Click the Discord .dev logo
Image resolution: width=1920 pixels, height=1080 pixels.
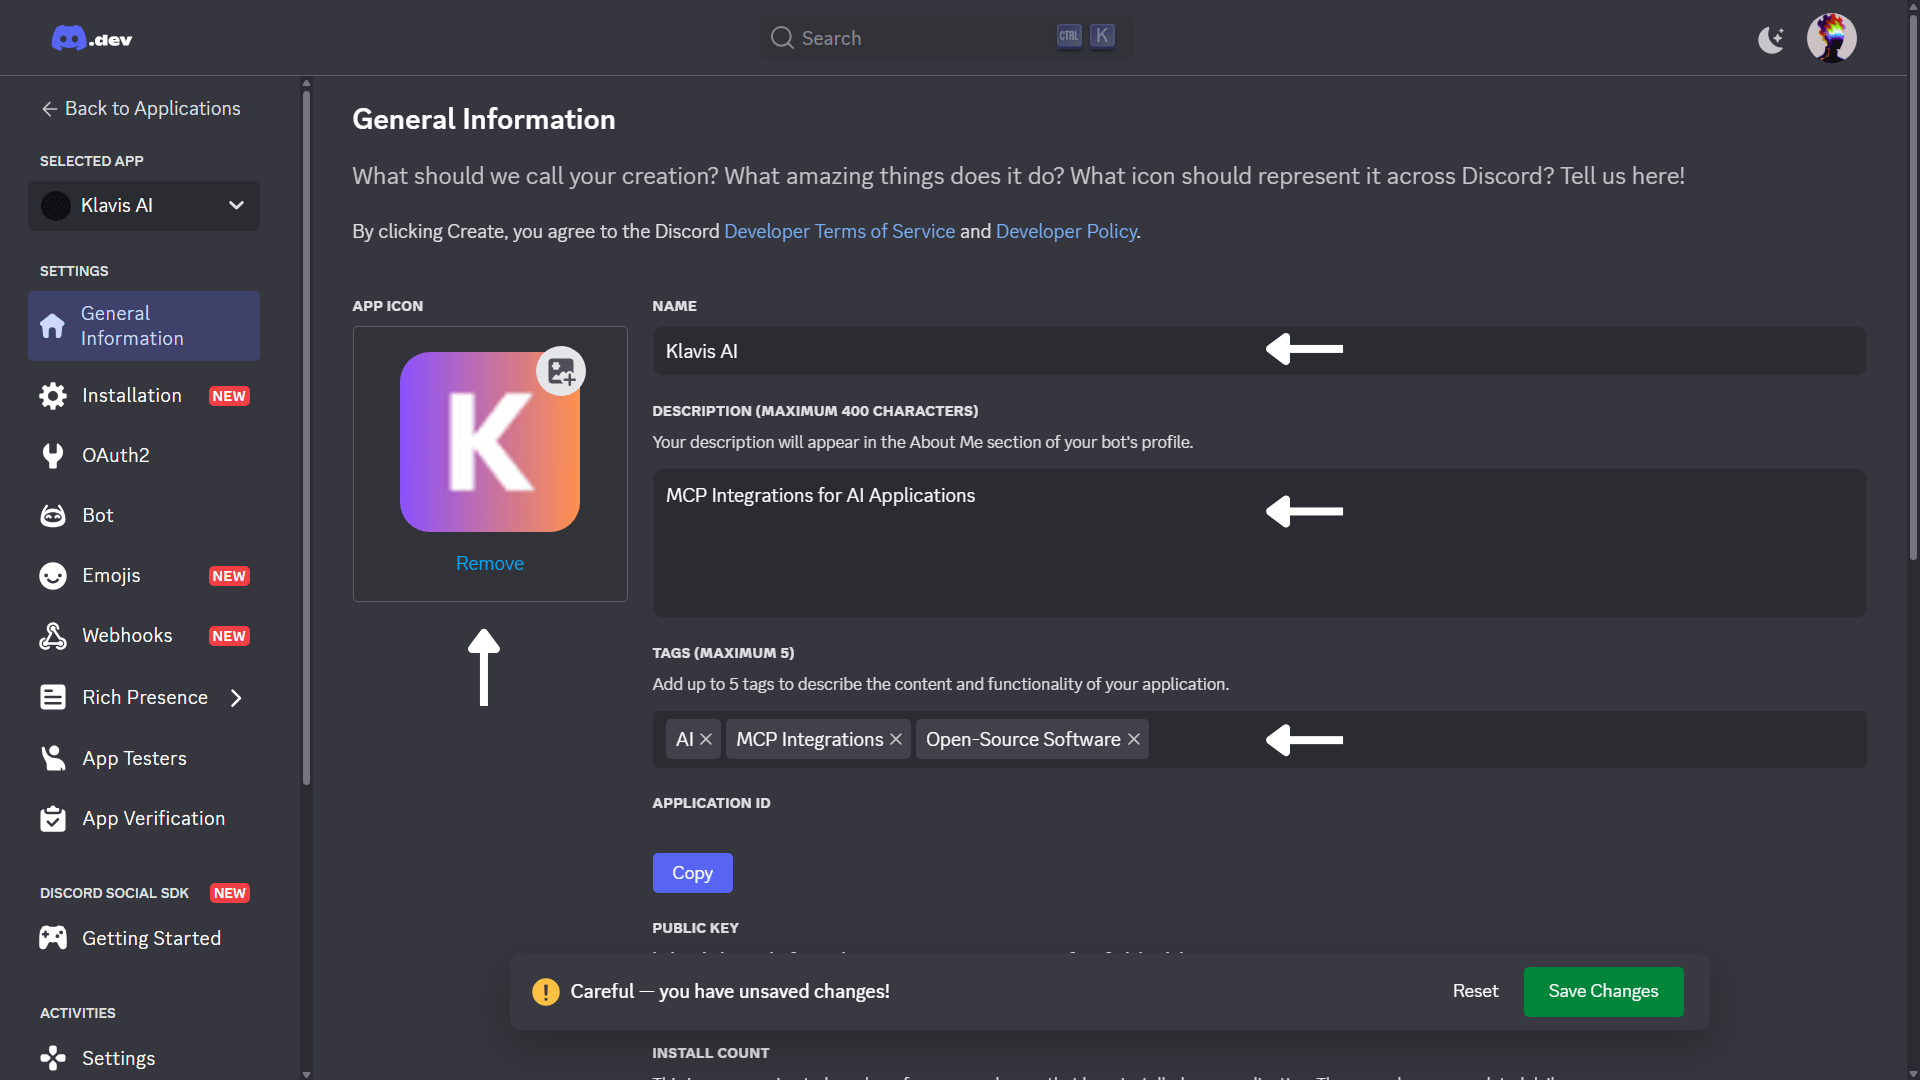click(x=91, y=39)
